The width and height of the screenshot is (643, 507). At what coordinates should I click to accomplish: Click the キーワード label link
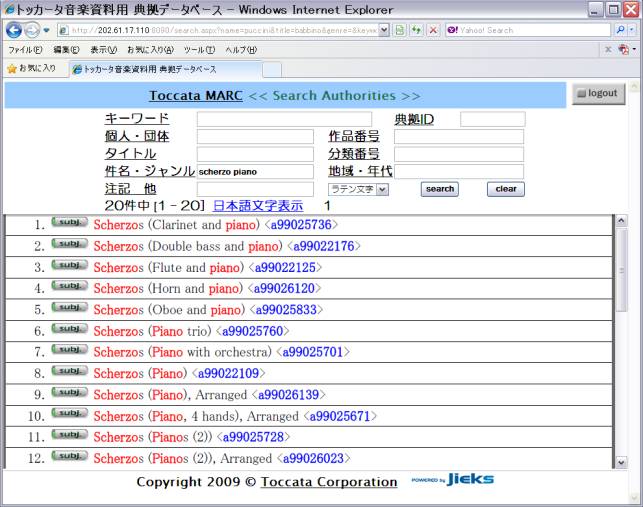pos(137,119)
